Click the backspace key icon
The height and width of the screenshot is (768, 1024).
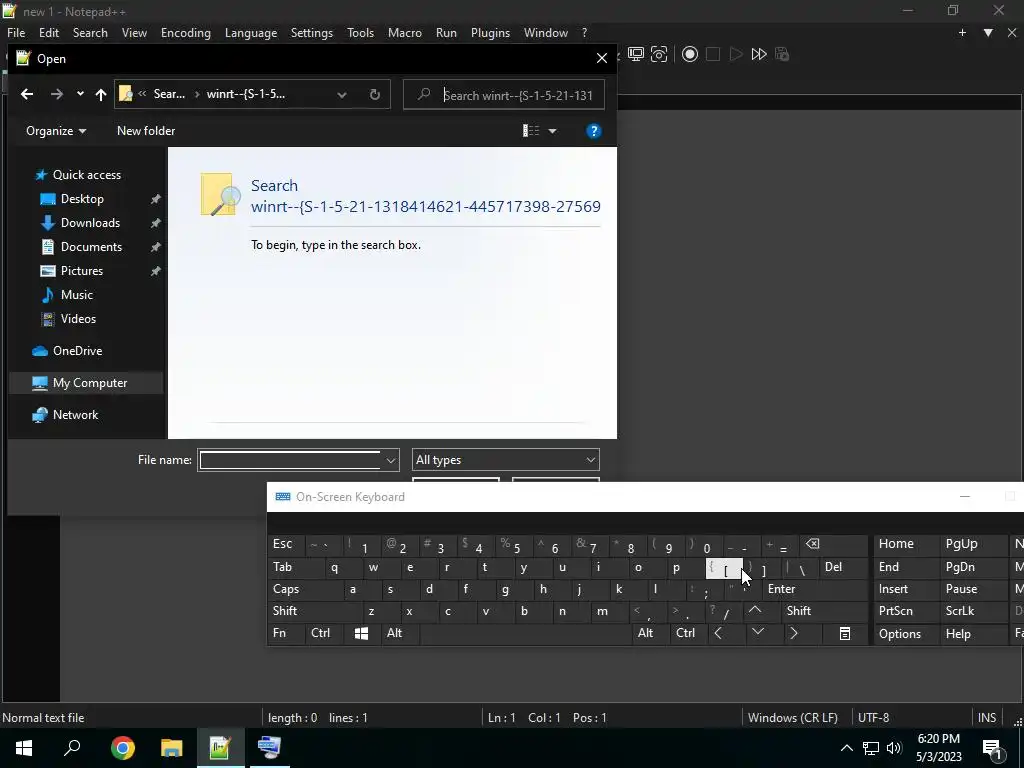(833, 544)
